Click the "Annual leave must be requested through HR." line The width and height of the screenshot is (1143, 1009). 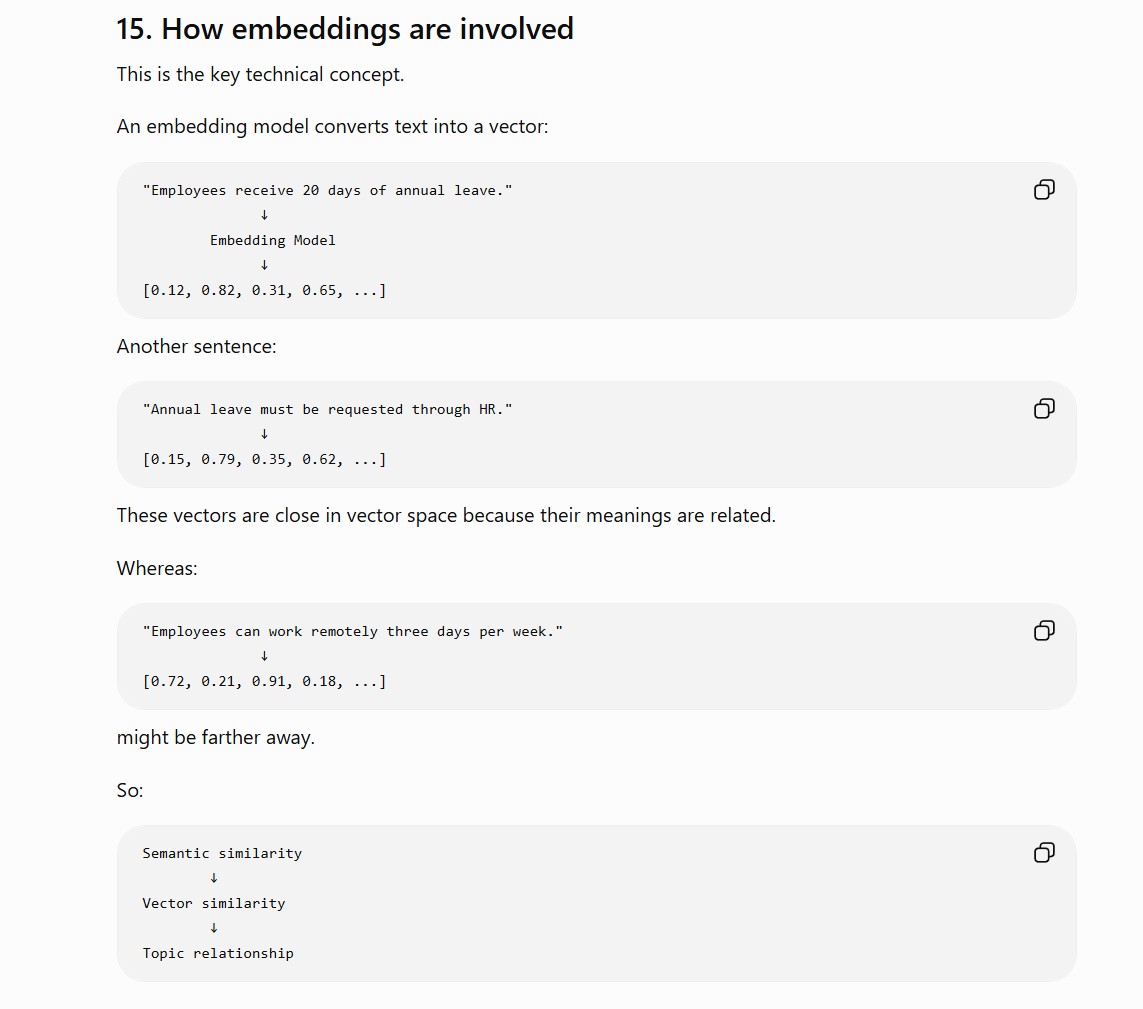coord(327,410)
